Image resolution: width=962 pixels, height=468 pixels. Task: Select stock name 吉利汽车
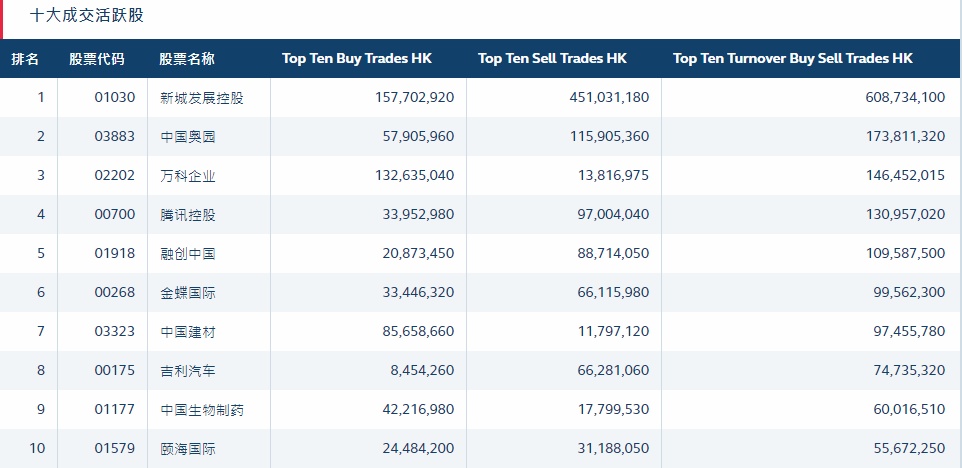[x=187, y=371]
